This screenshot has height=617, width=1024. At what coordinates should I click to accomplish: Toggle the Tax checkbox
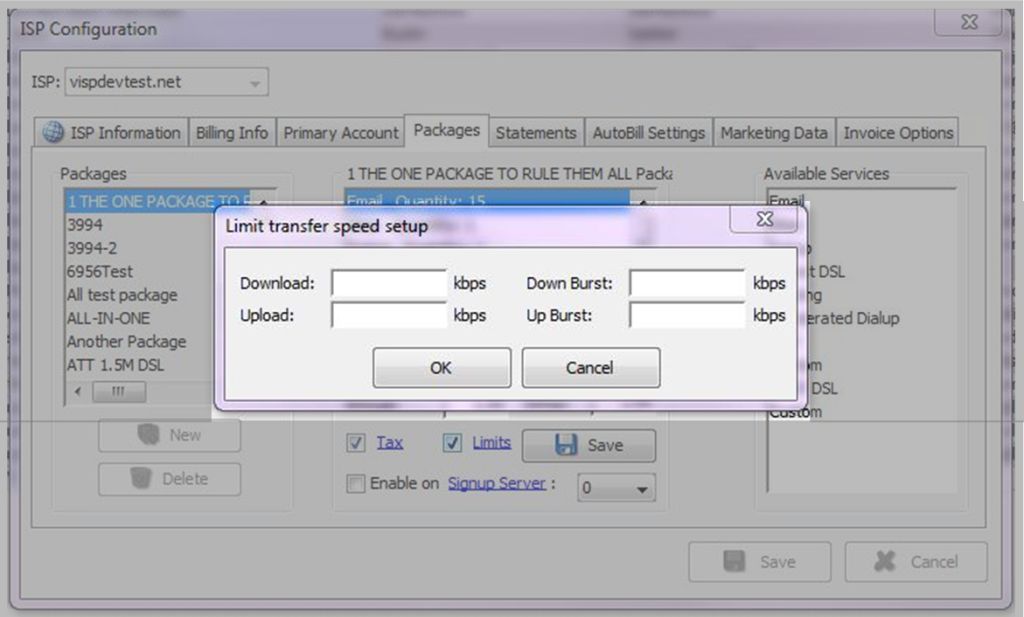coord(356,443)
